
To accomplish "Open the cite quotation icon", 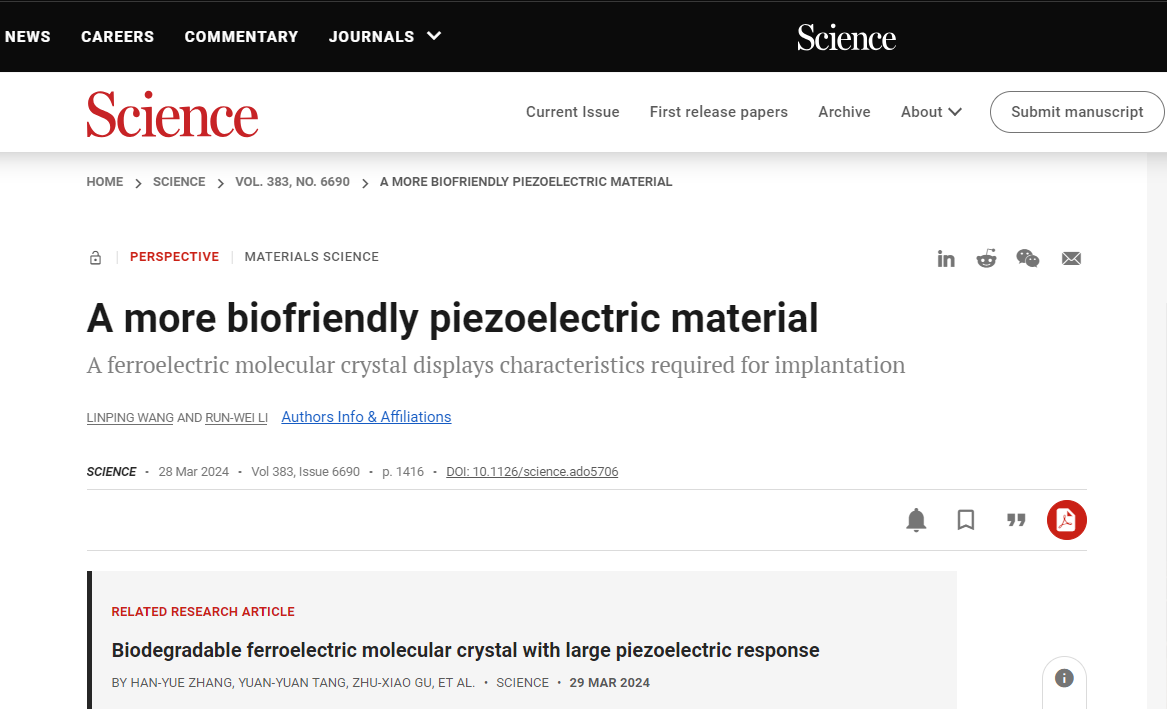I will tap(1016, 520).
